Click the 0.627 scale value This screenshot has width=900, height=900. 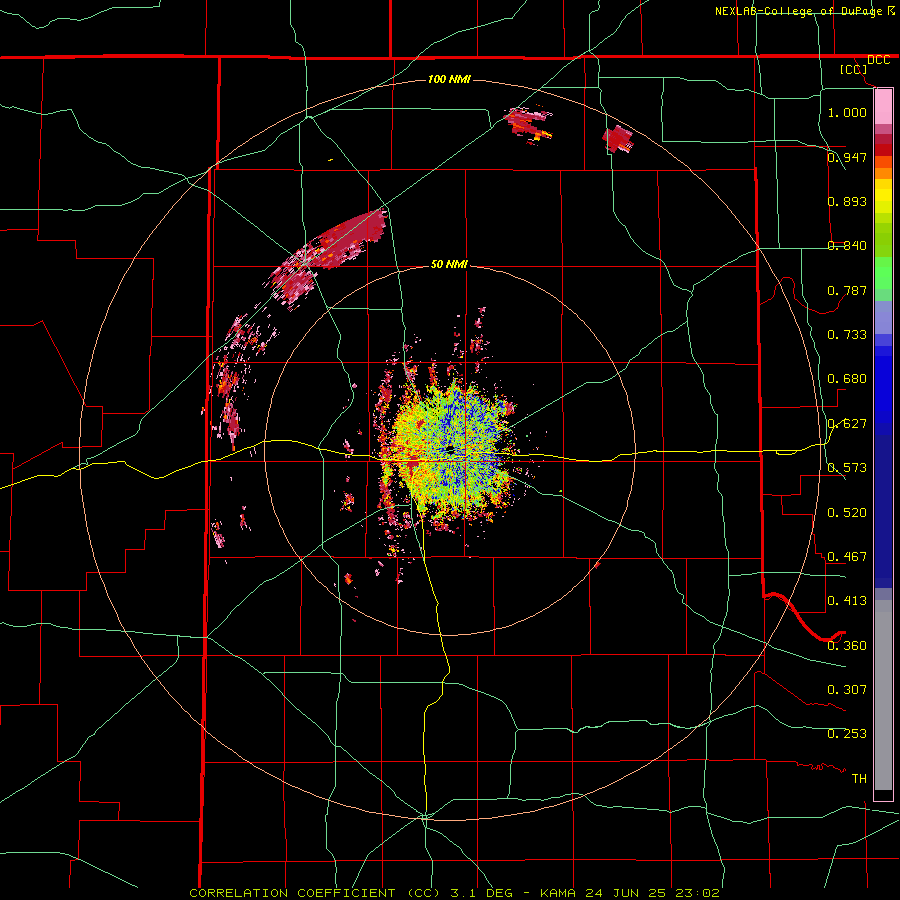click(x=847, y=423)
